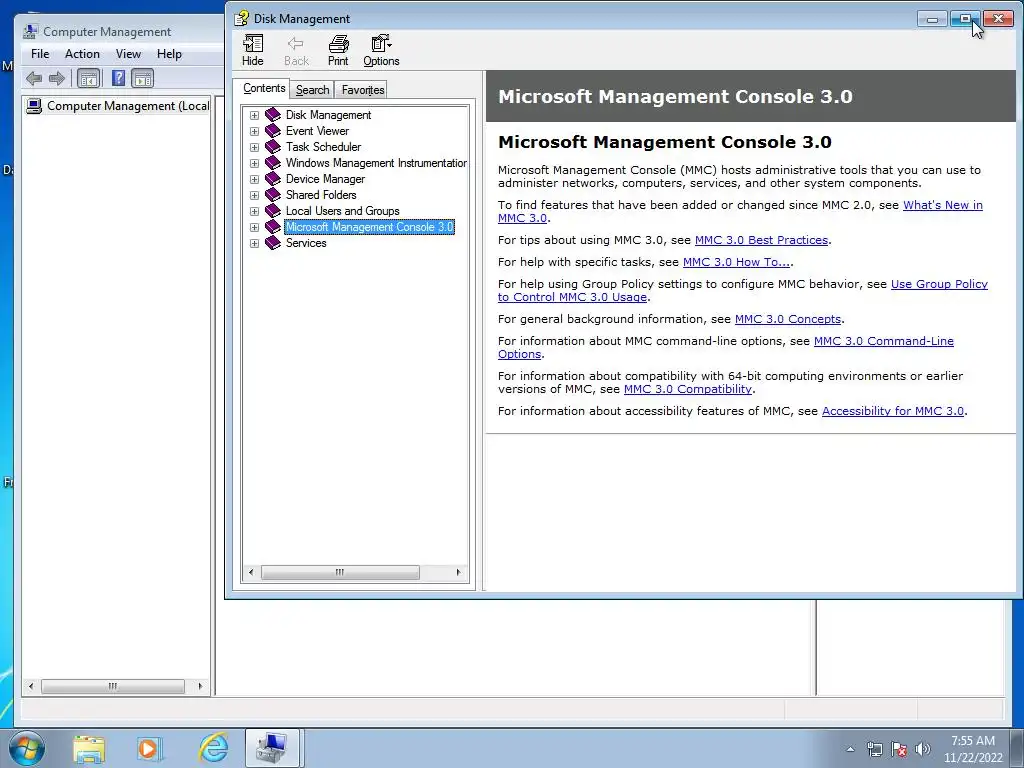Open MMC 3.0 Command-Line Options link

[884, 341]
